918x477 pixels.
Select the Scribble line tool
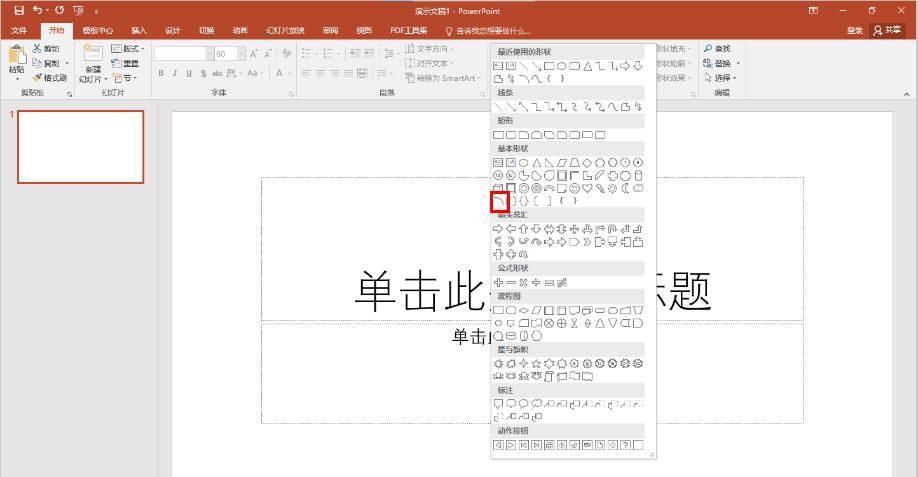tap(638, 107)
